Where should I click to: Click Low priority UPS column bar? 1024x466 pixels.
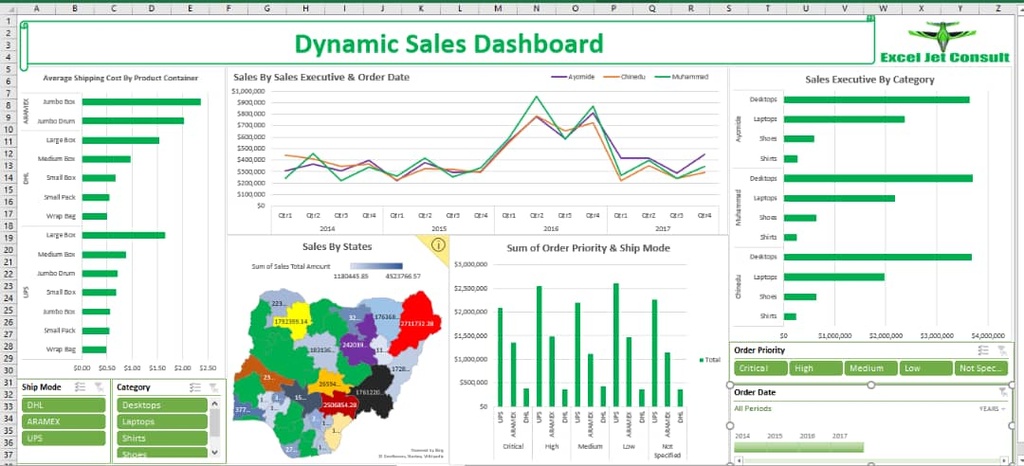click(616, 345)
